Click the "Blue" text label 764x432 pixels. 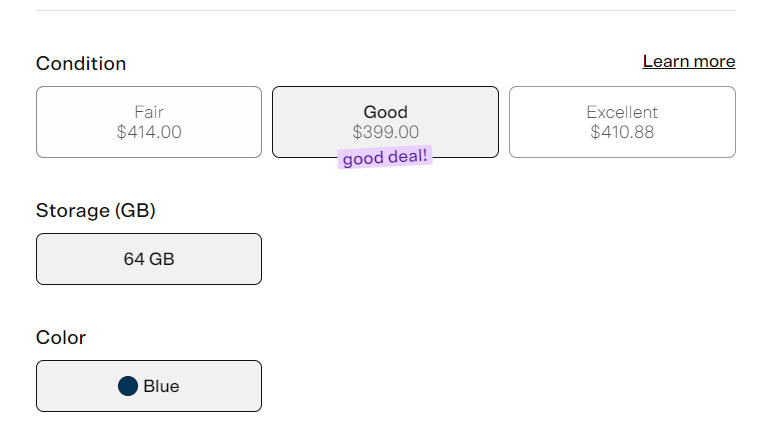[161, 386]
